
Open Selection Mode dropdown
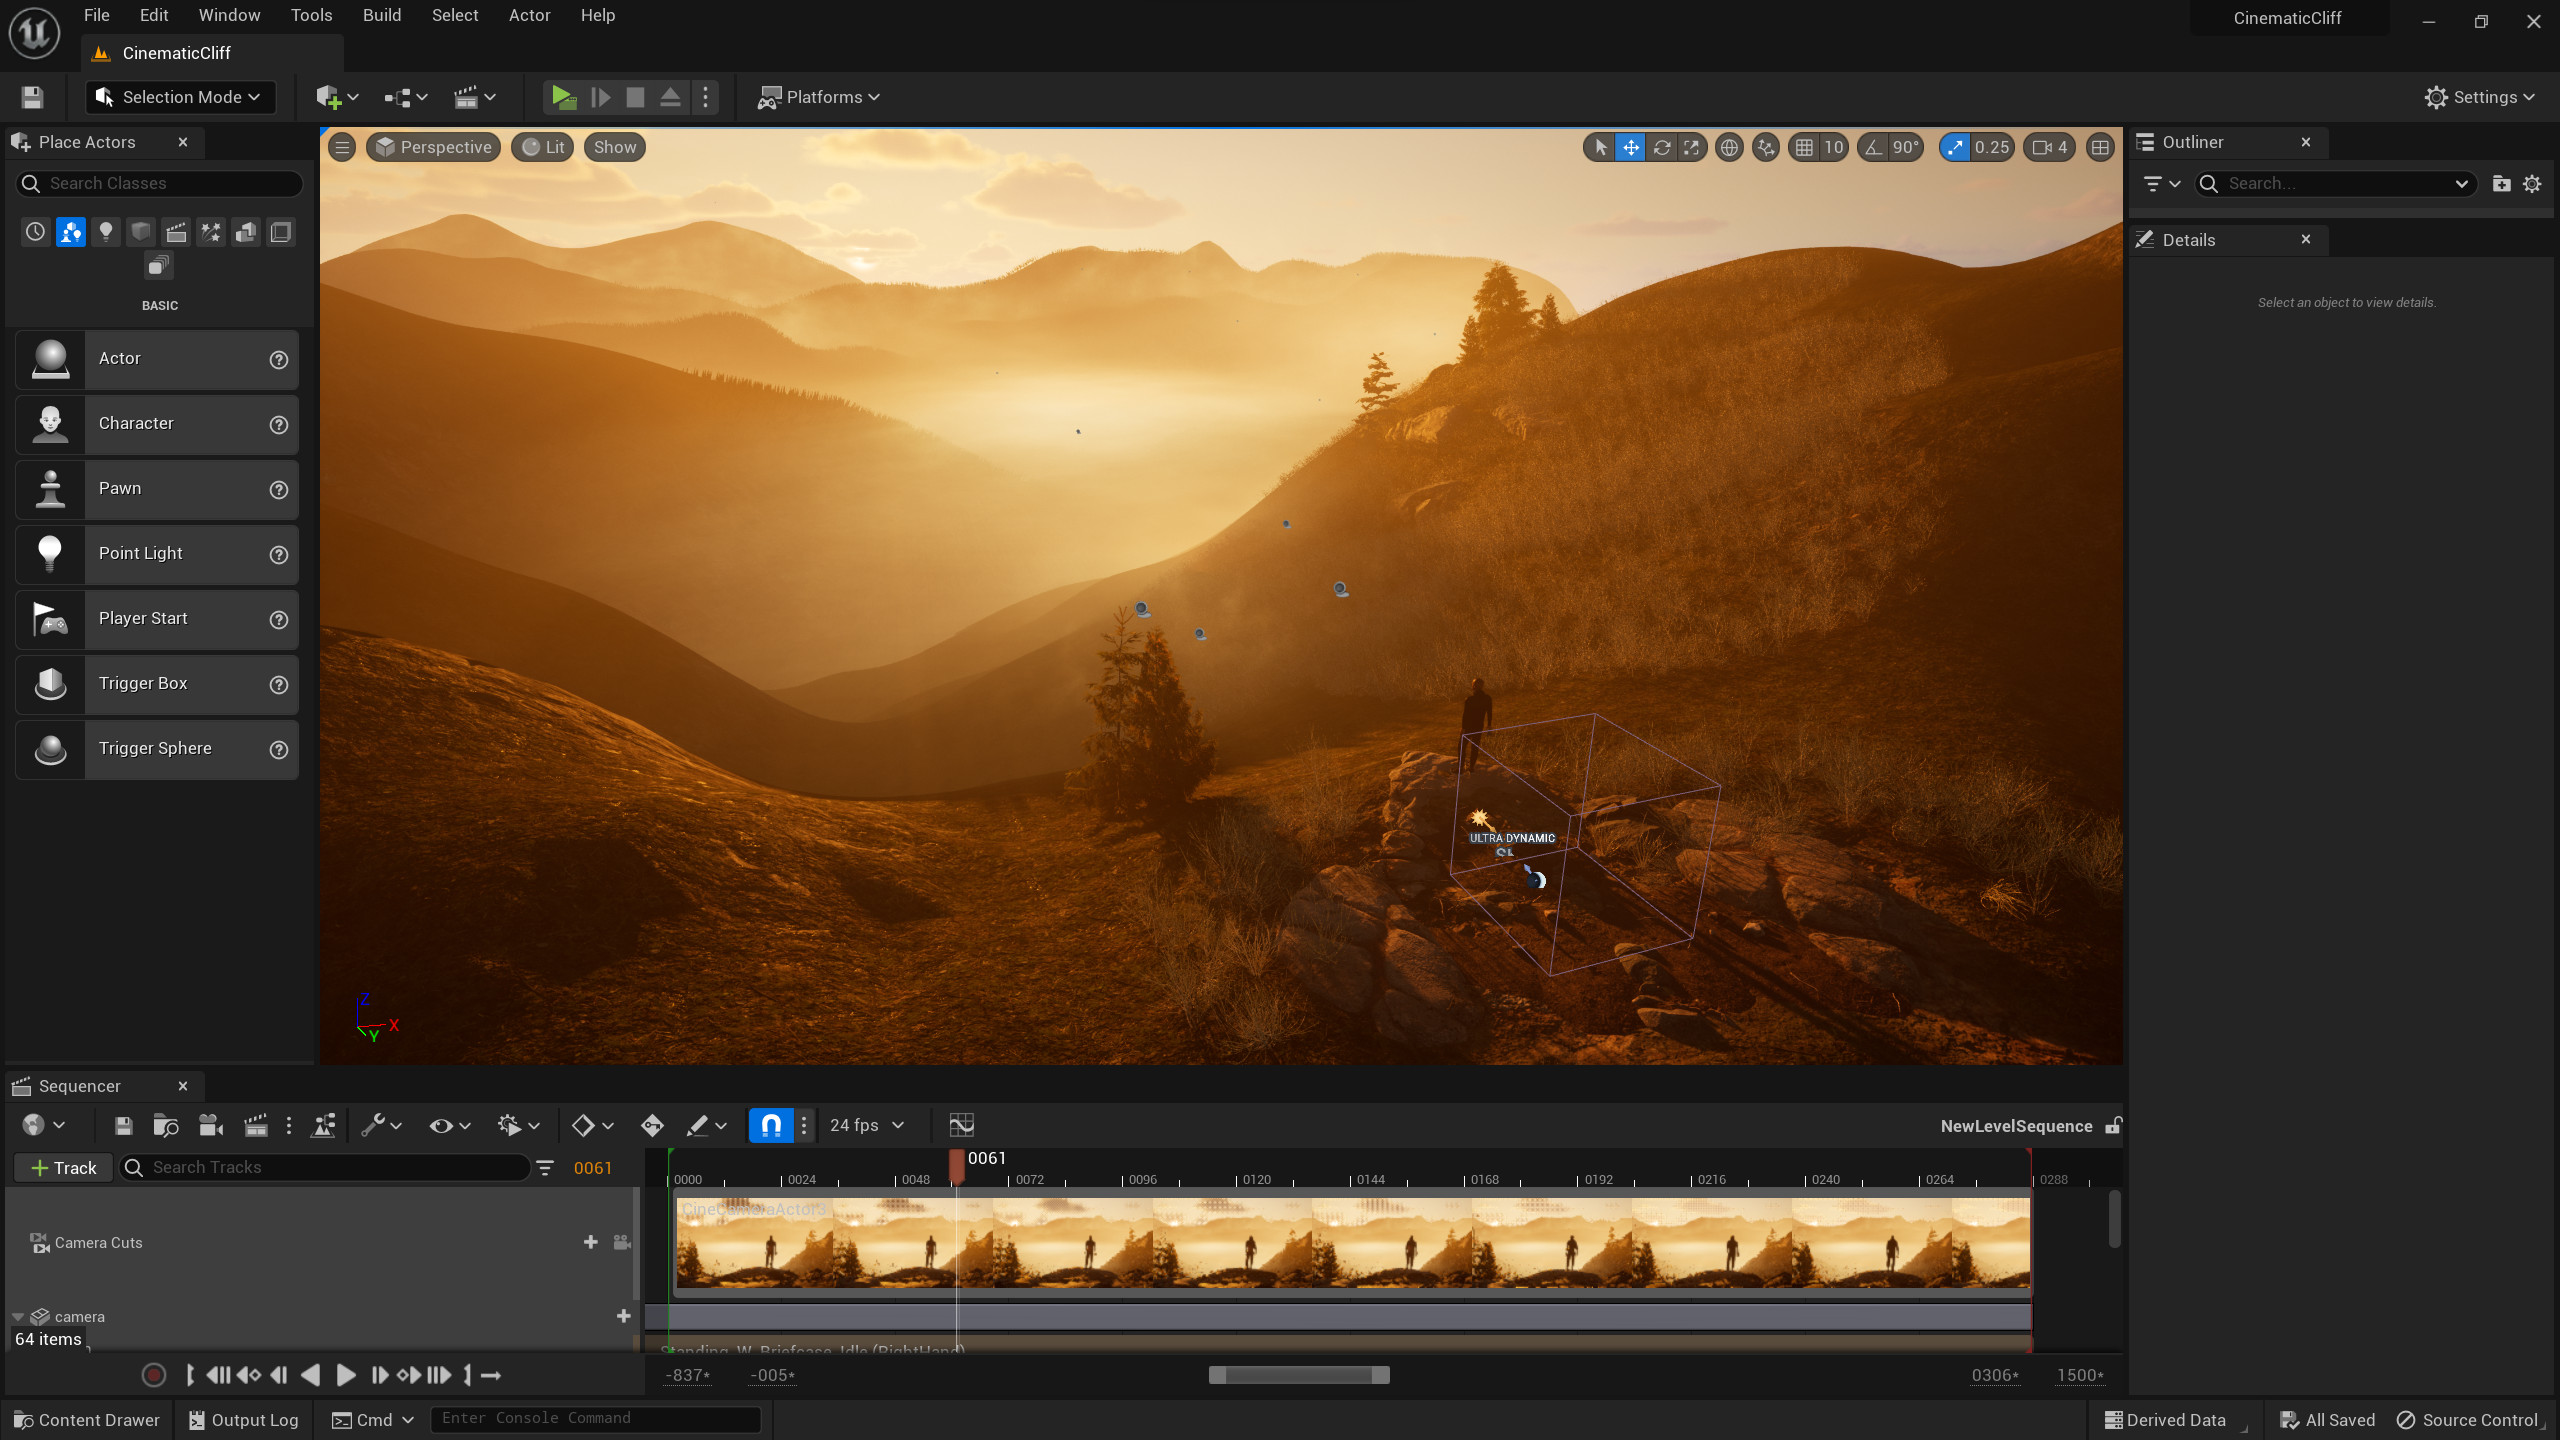coord(180,97)
